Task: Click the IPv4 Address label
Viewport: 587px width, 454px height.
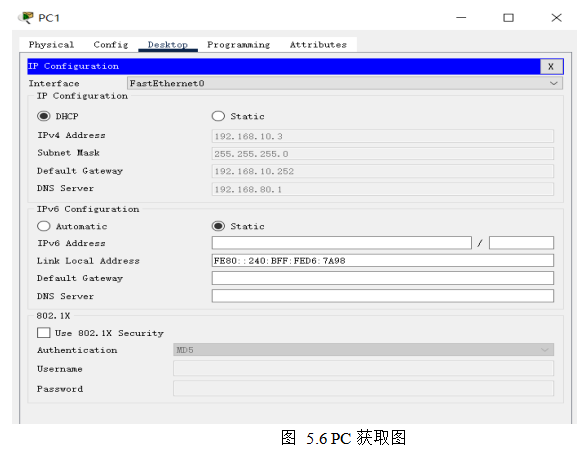Action: click(71, 135)
